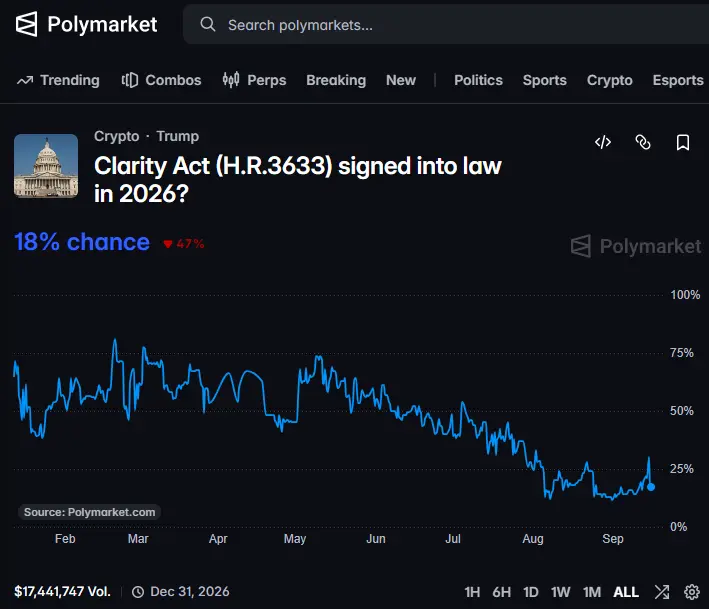Click the 0% axis label

[678, 526]
